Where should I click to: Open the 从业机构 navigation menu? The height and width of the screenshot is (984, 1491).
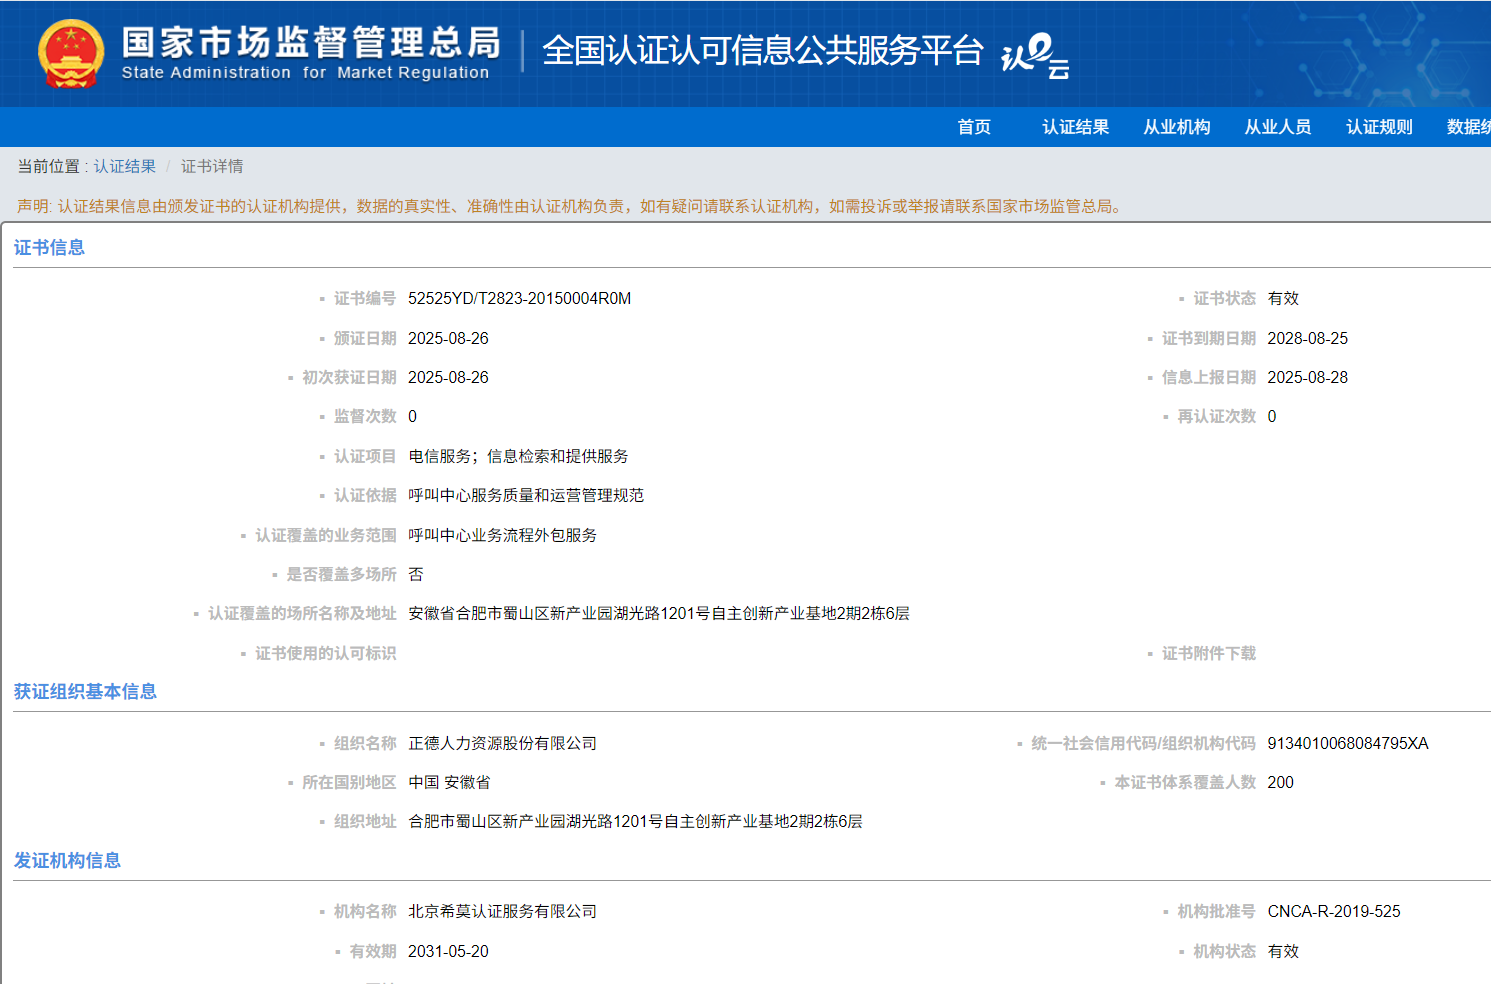[1176, 127]
